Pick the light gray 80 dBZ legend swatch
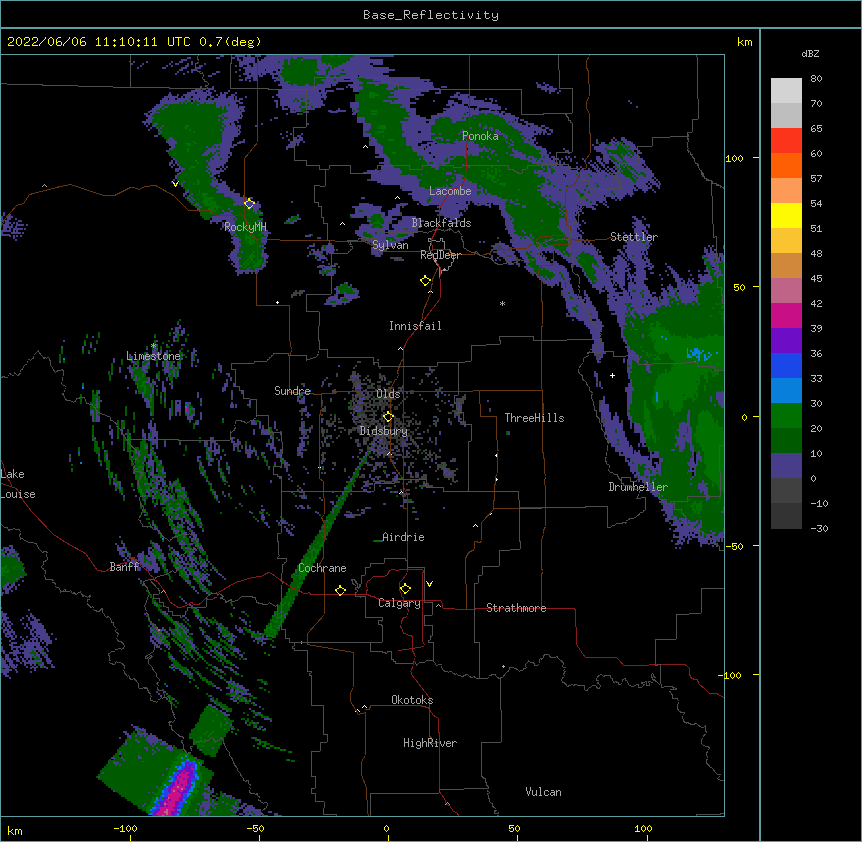The width and height of the screenshot is (862, 842). pos(786,91)
